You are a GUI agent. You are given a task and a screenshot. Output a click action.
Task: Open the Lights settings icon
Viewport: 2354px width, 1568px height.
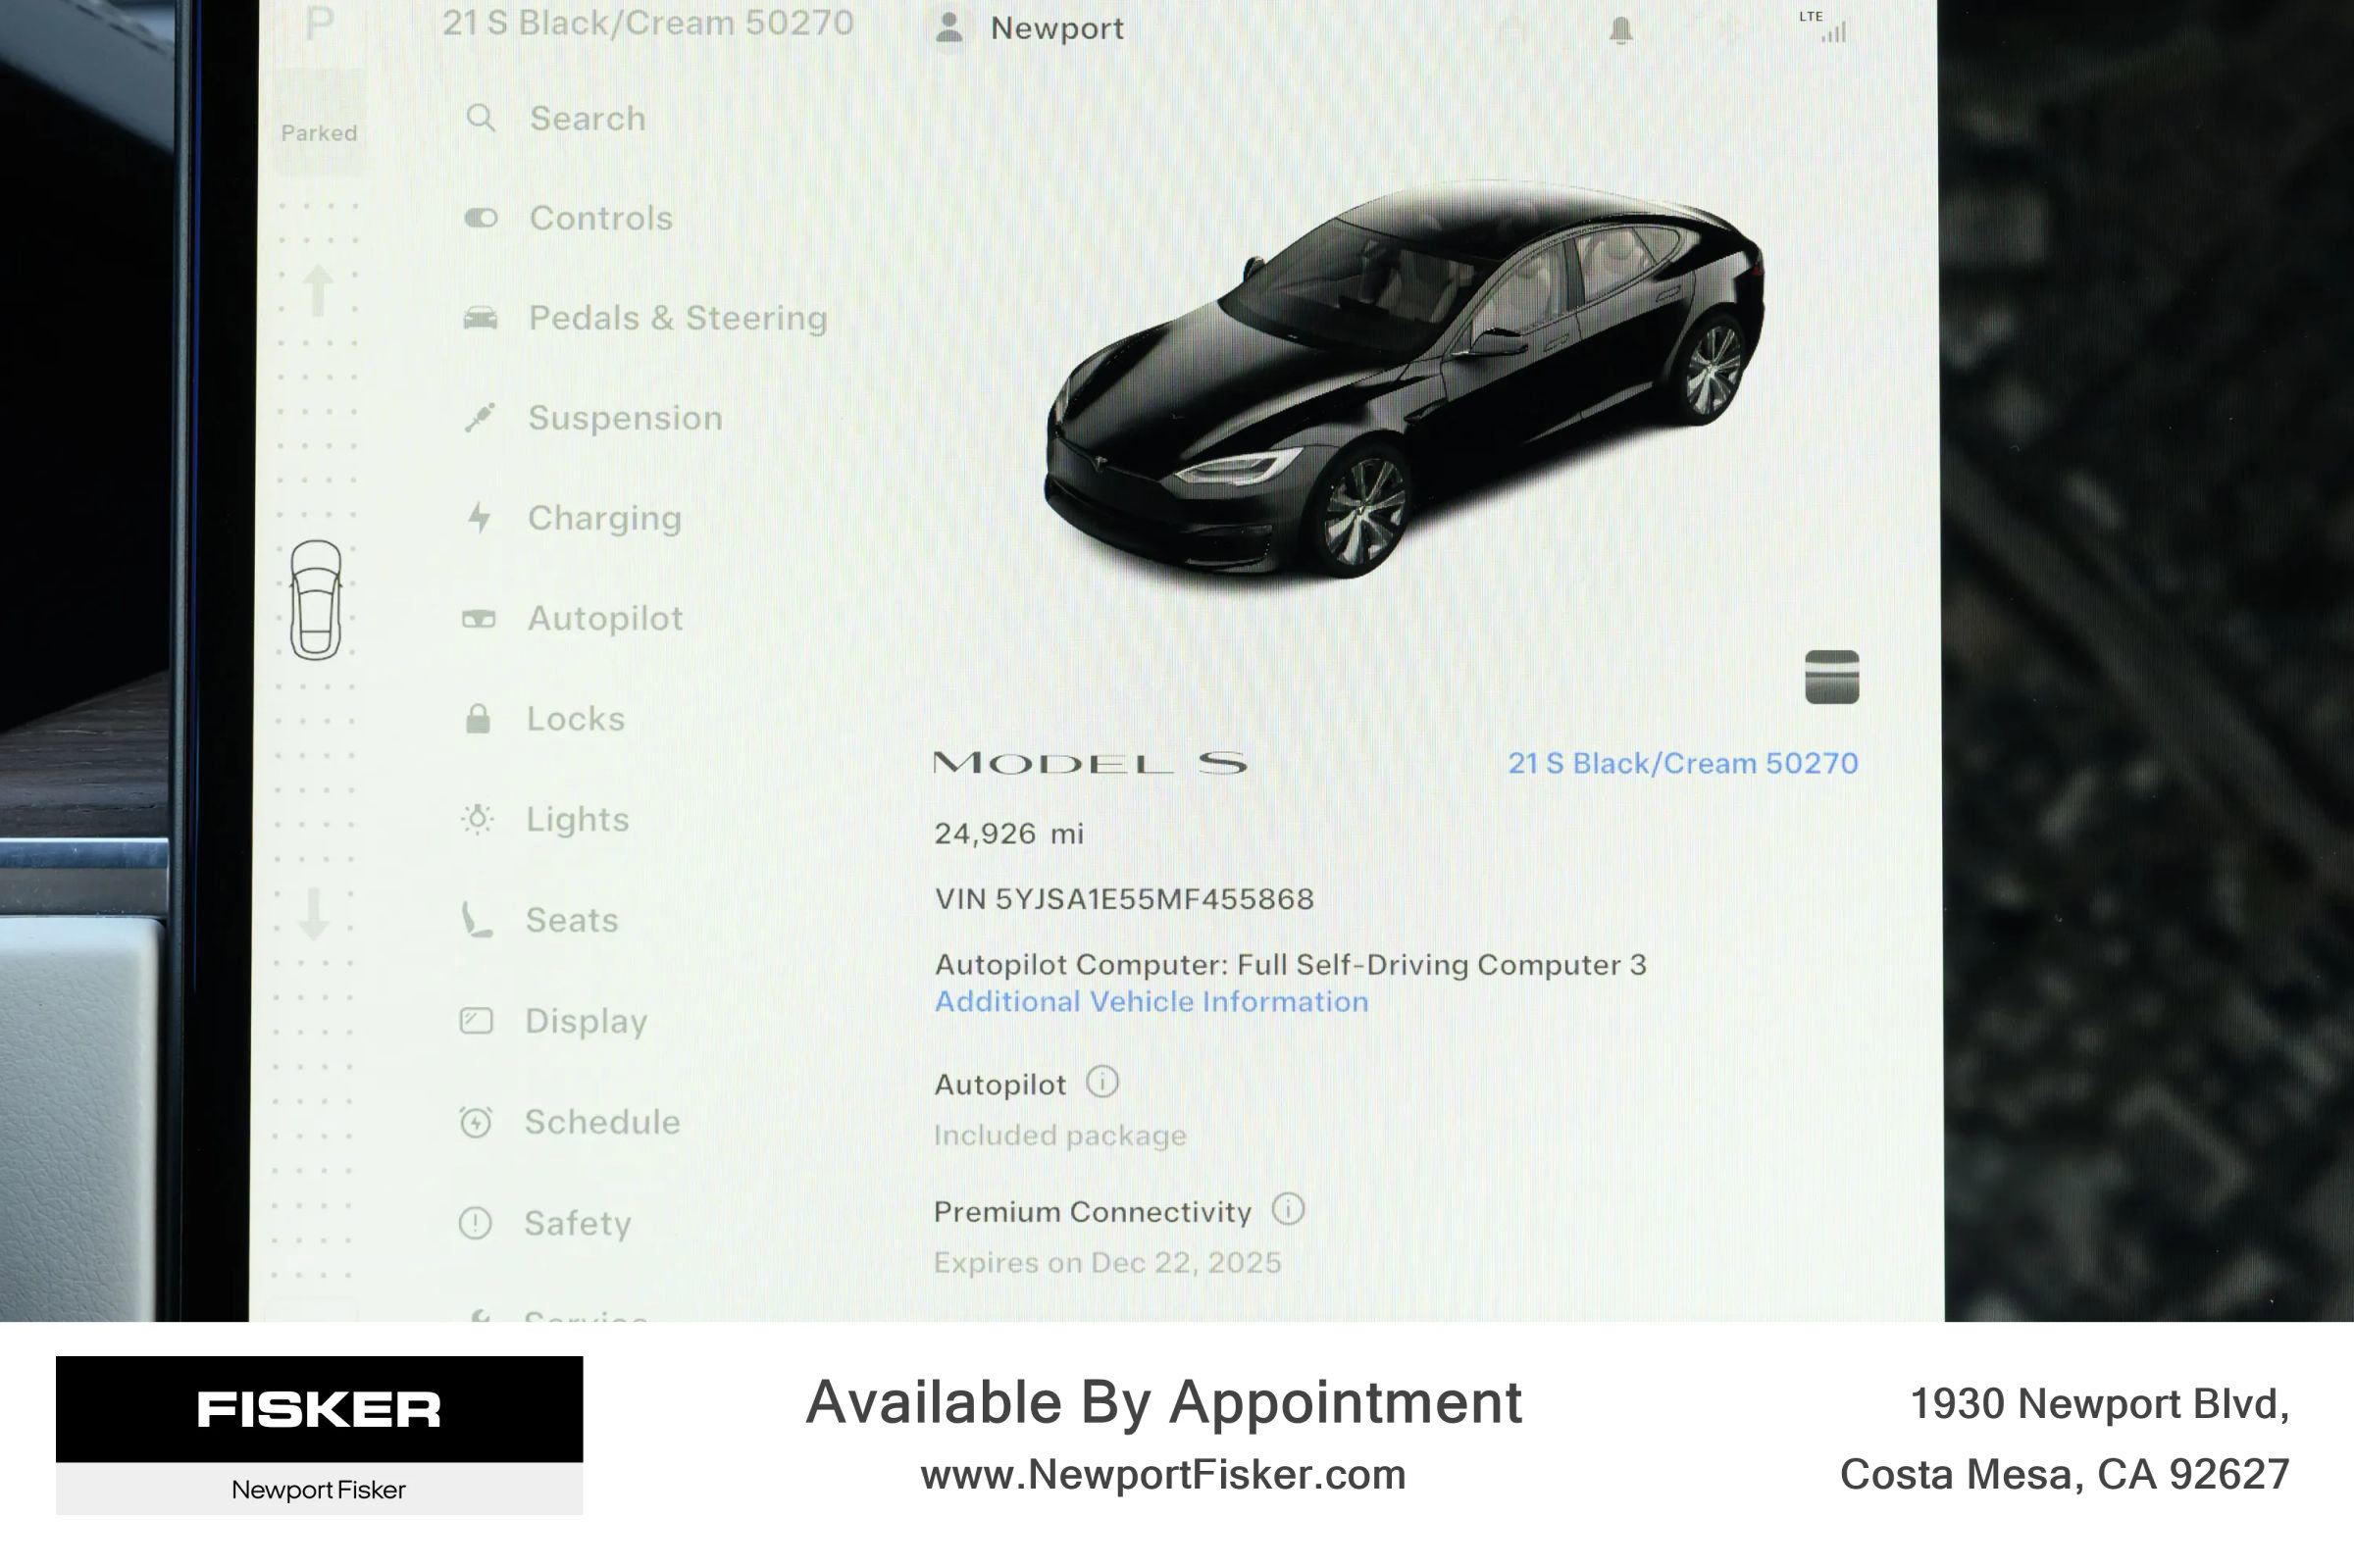coord(482,818)
